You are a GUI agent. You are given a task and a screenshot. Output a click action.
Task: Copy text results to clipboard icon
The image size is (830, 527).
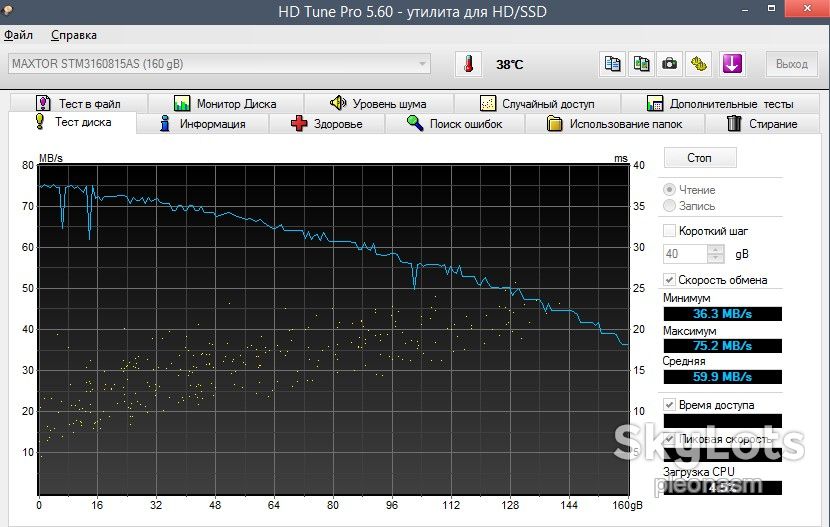pos(612,64)
